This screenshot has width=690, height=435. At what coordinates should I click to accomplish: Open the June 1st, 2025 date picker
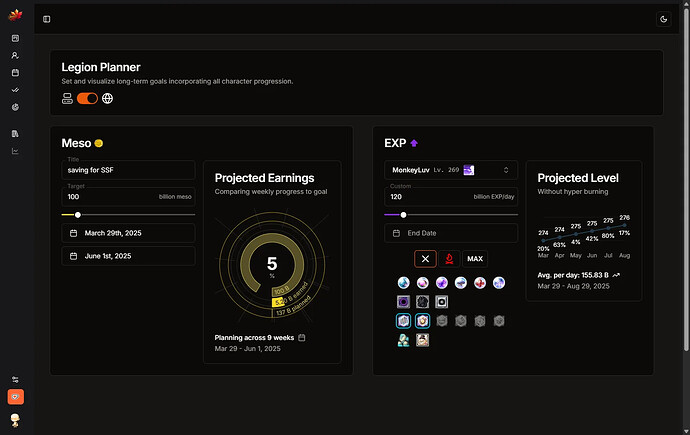(128, 256)
